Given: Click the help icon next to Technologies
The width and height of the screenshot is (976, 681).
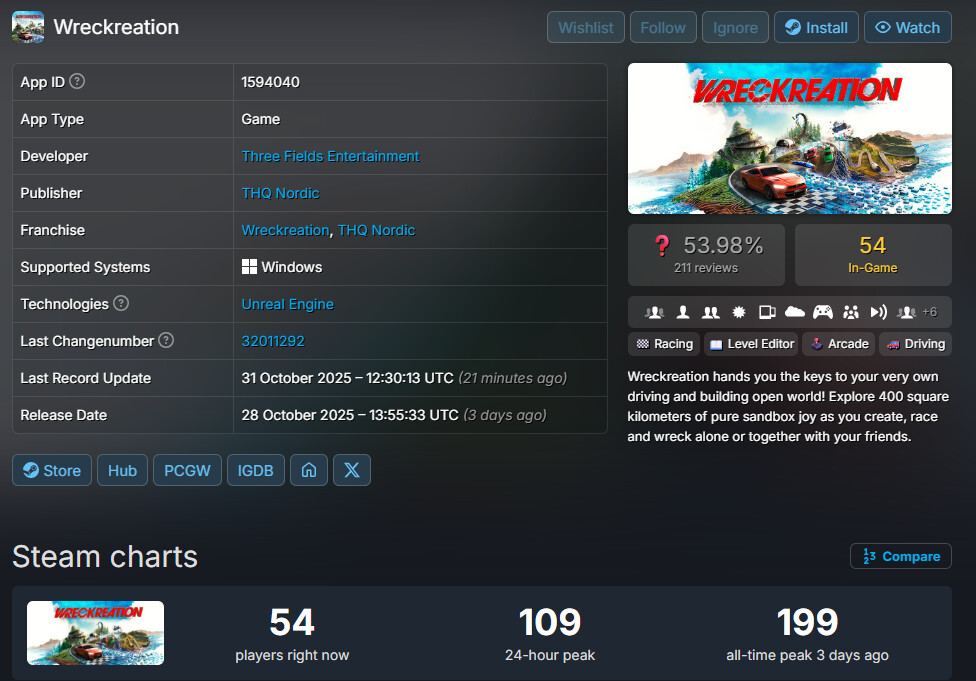Looking at the screenshot, I should click(121, 304).
